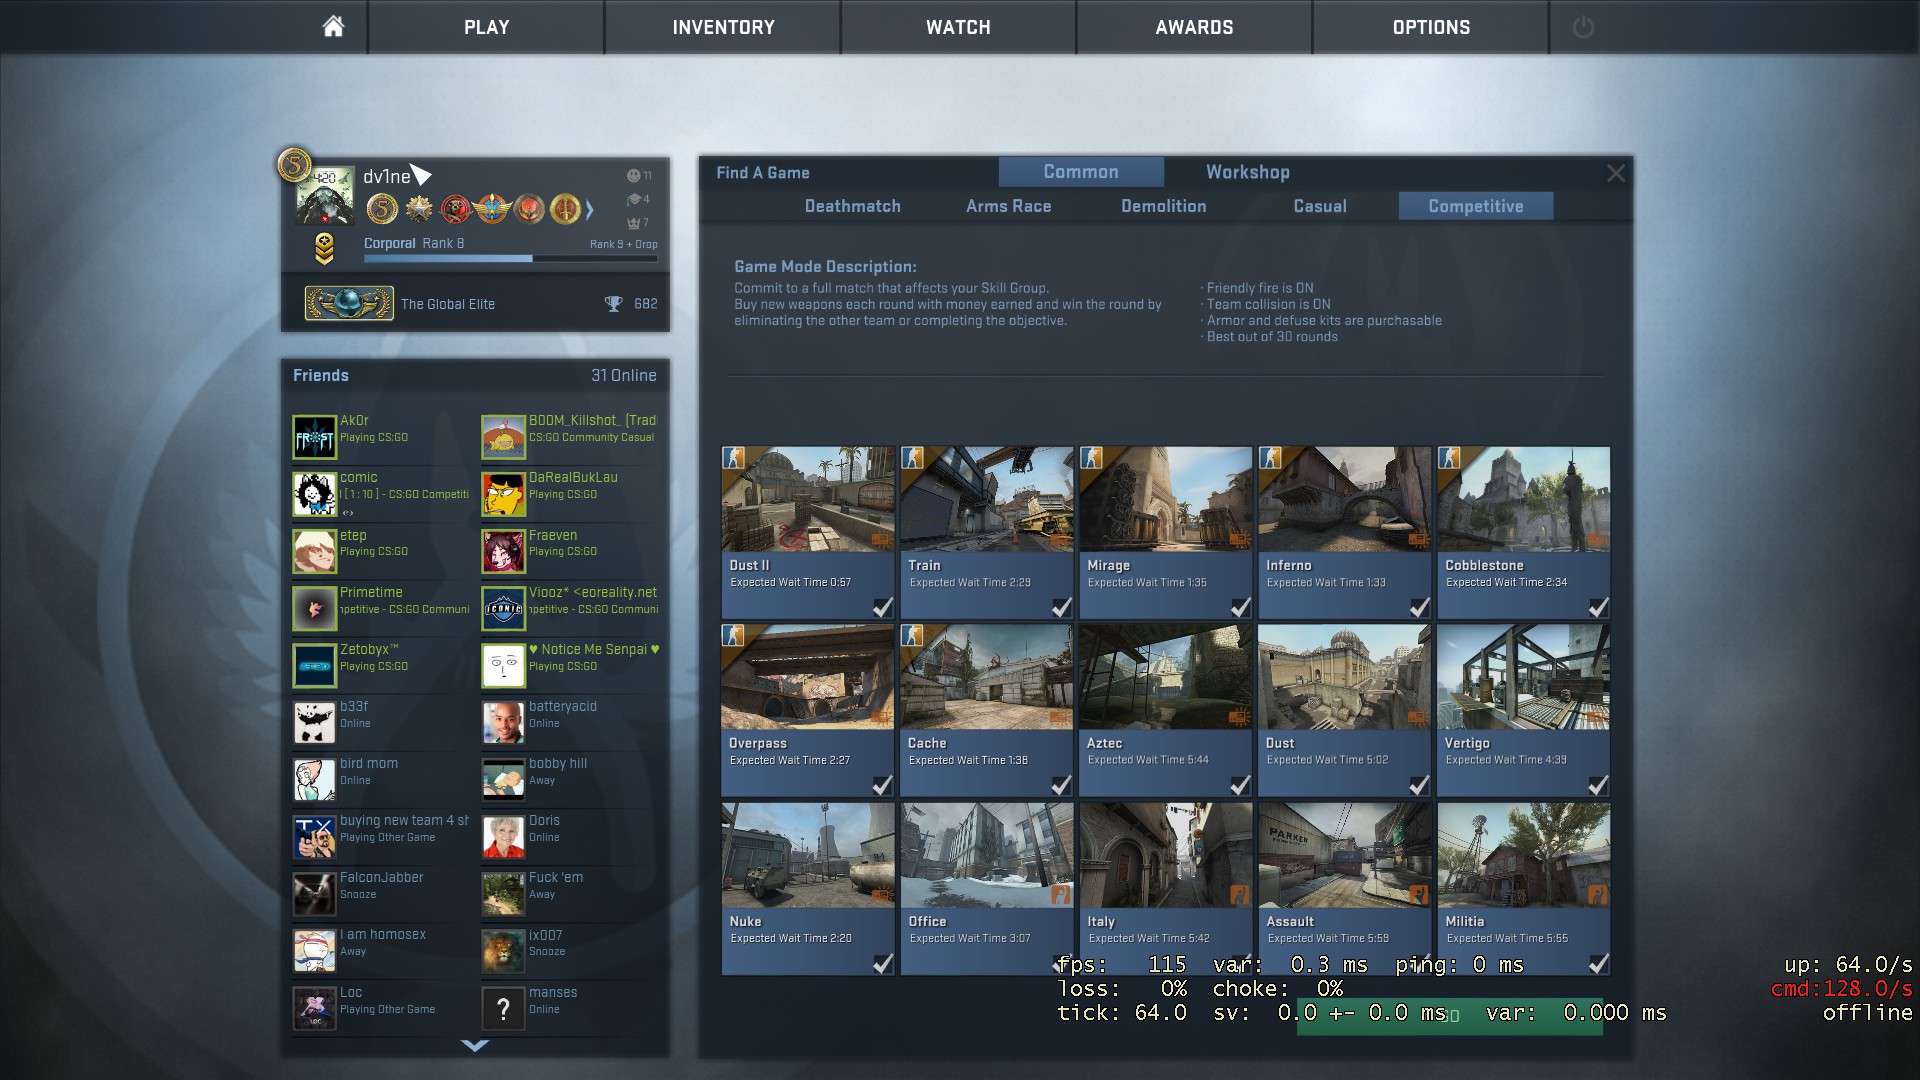The width and height of the screenshot is (1920, 1080).
Task: Click the friendly commendations smiley icon
Action: (x=634, y=176)
